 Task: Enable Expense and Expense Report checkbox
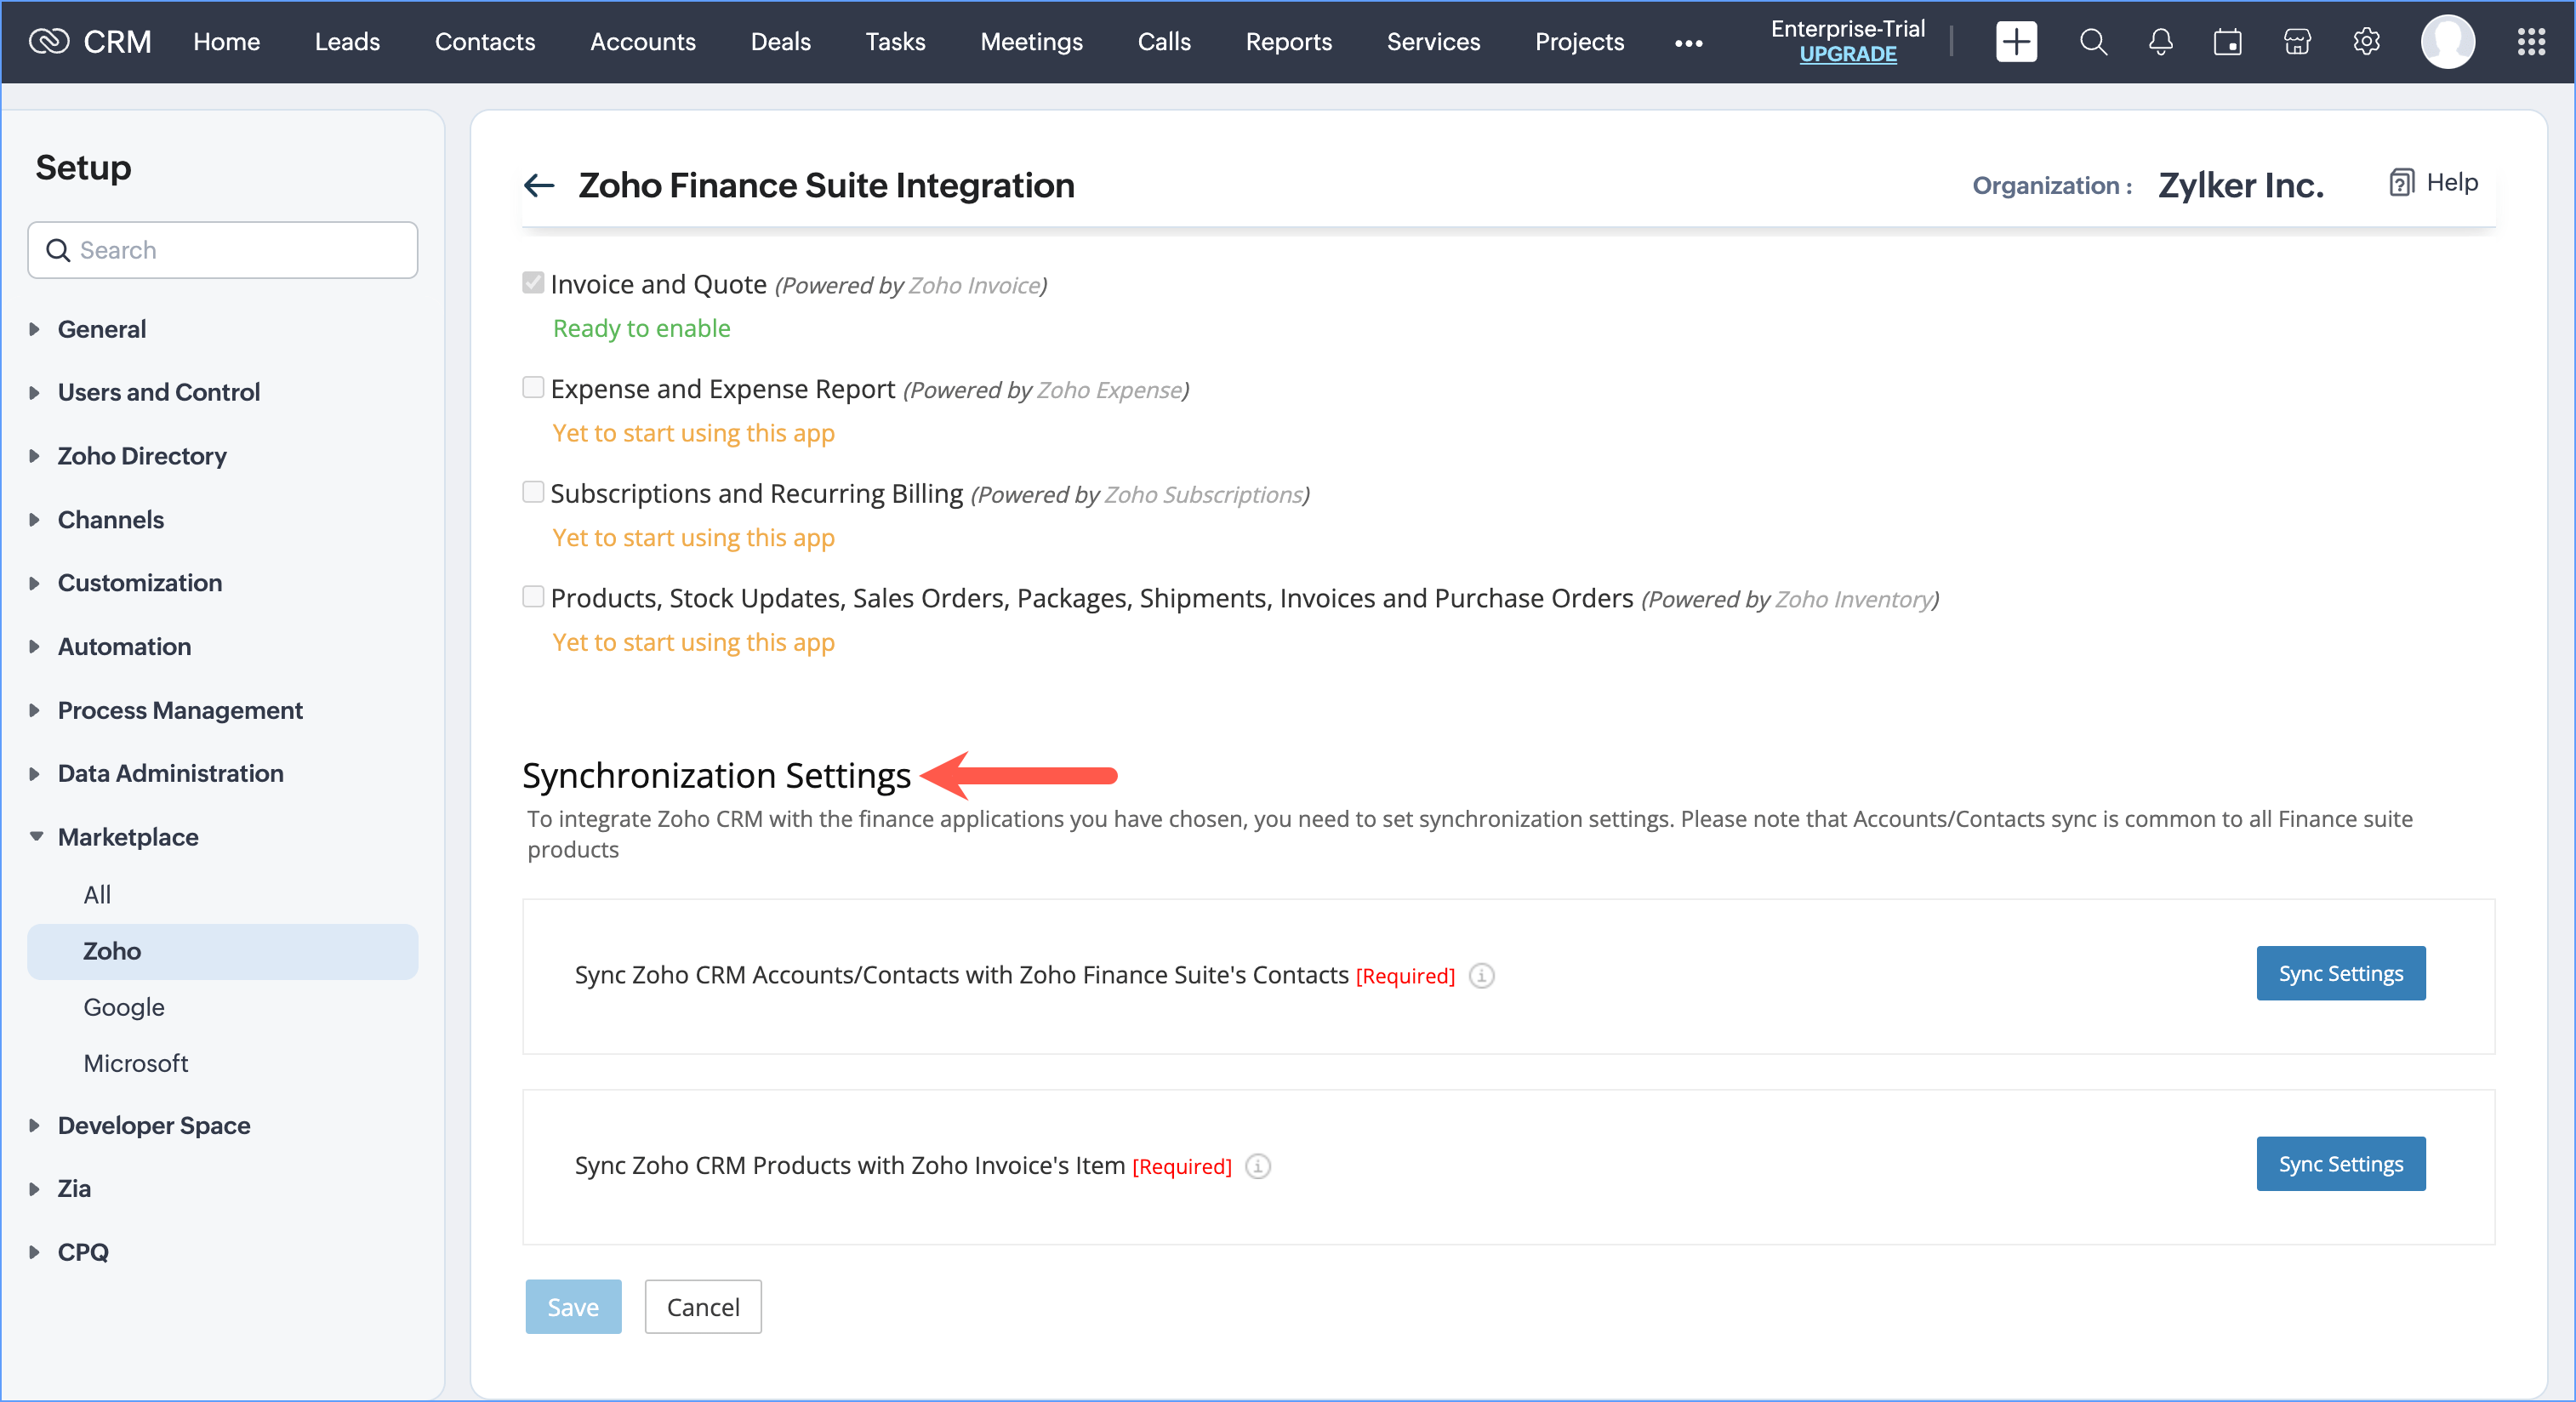[533, 388]
